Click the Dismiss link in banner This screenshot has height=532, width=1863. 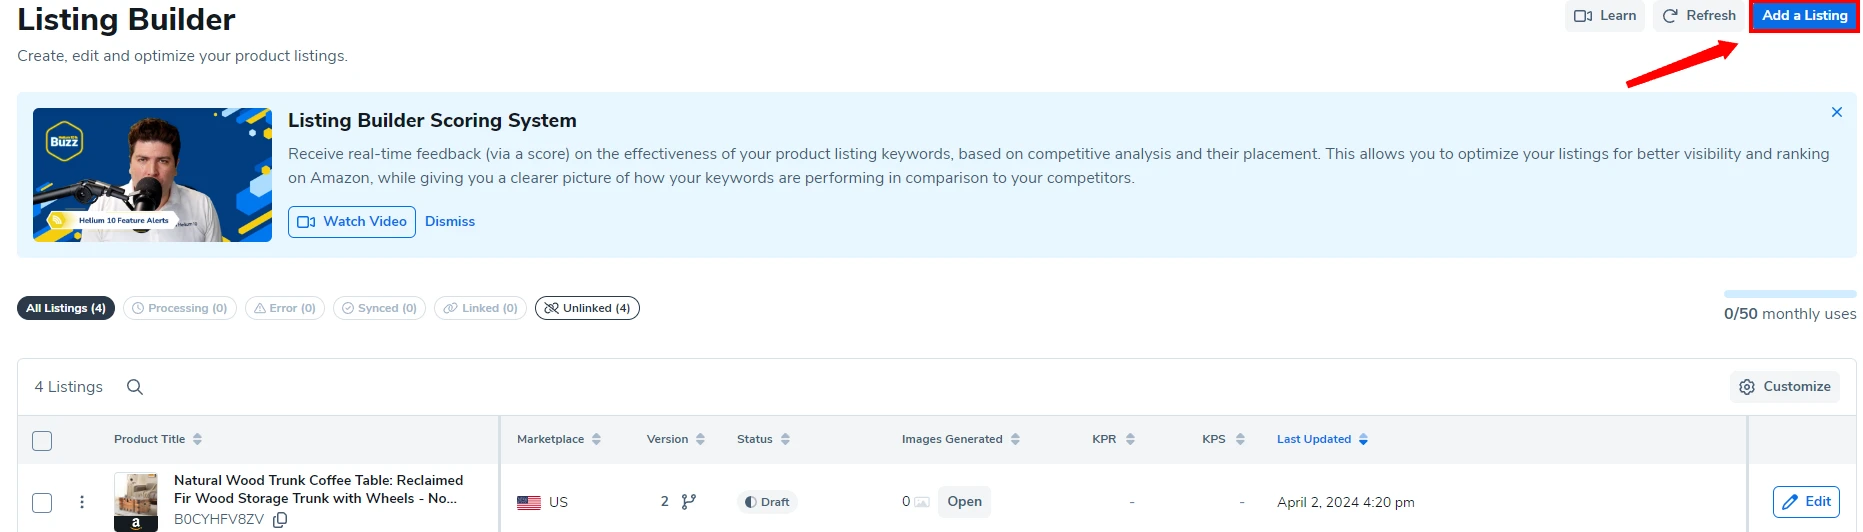tap(450, 222)
